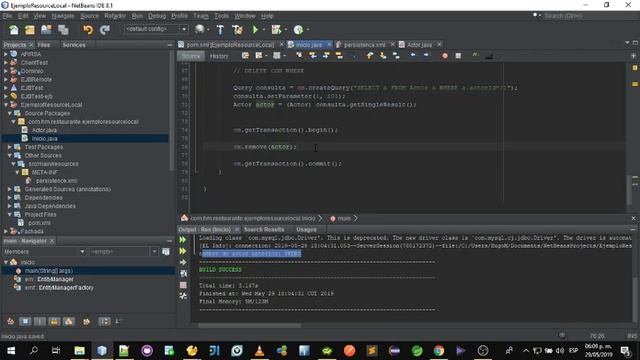
Task: Open the Refactor menu
Action: click(115, 16)
